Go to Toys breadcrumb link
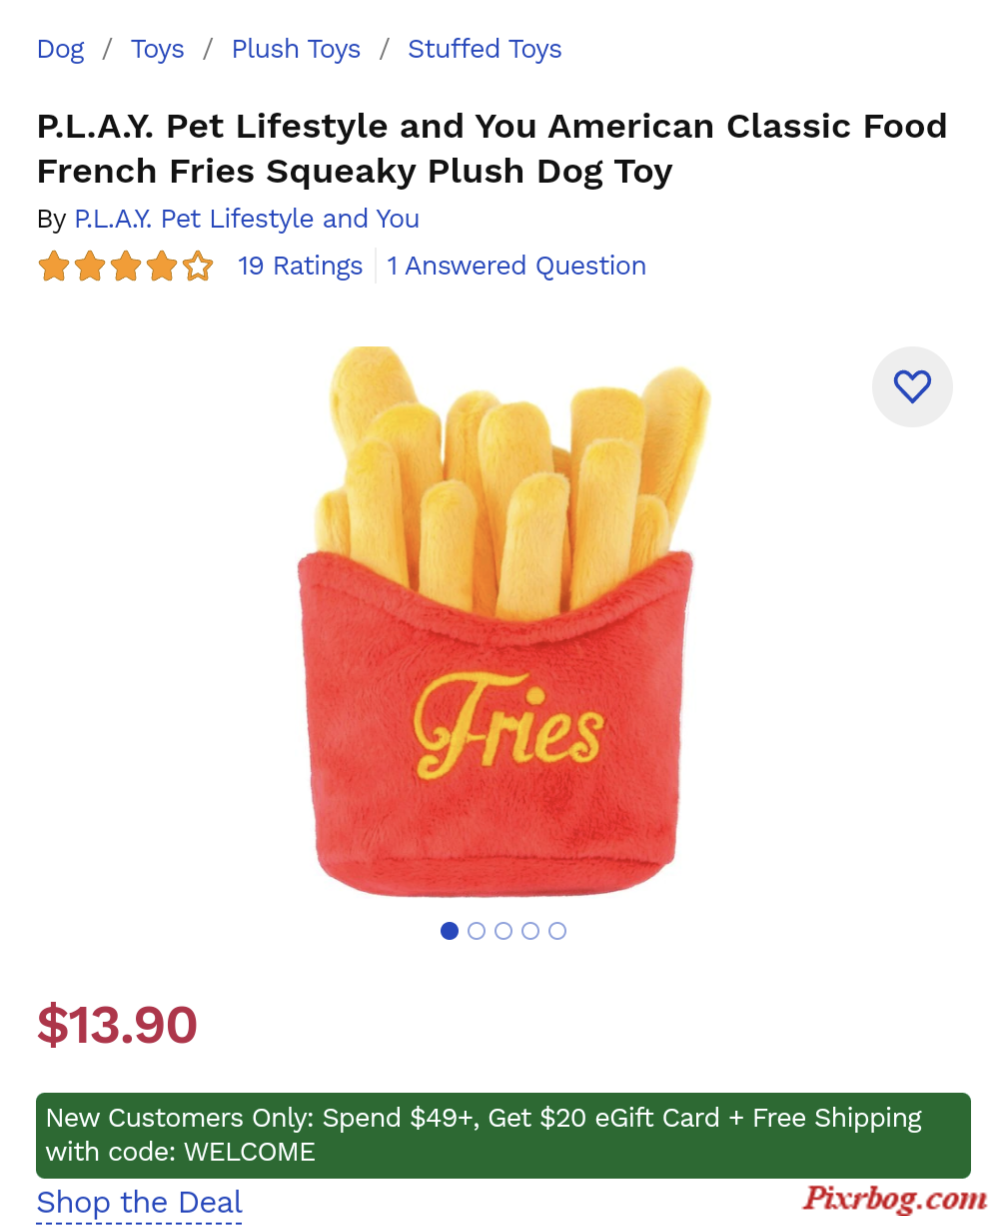Screen dimensions: 1007x1231 coord(158,49)
